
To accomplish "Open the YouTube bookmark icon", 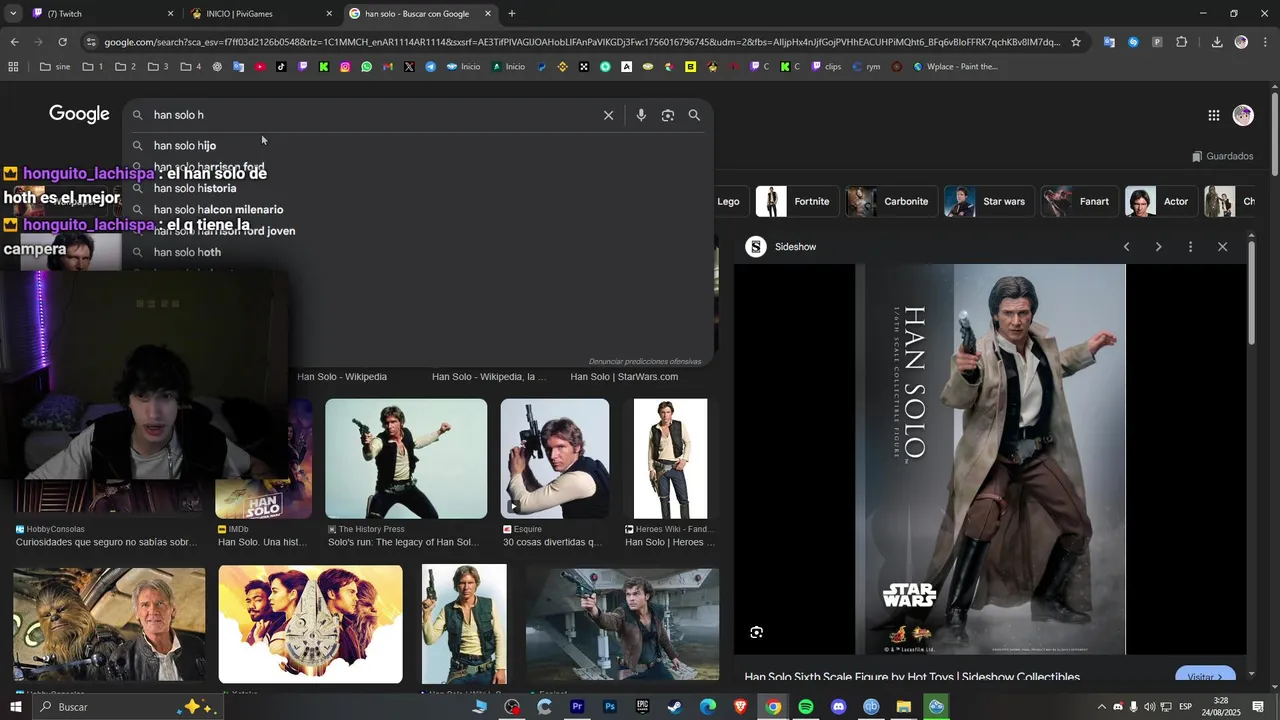I will 260,67.
